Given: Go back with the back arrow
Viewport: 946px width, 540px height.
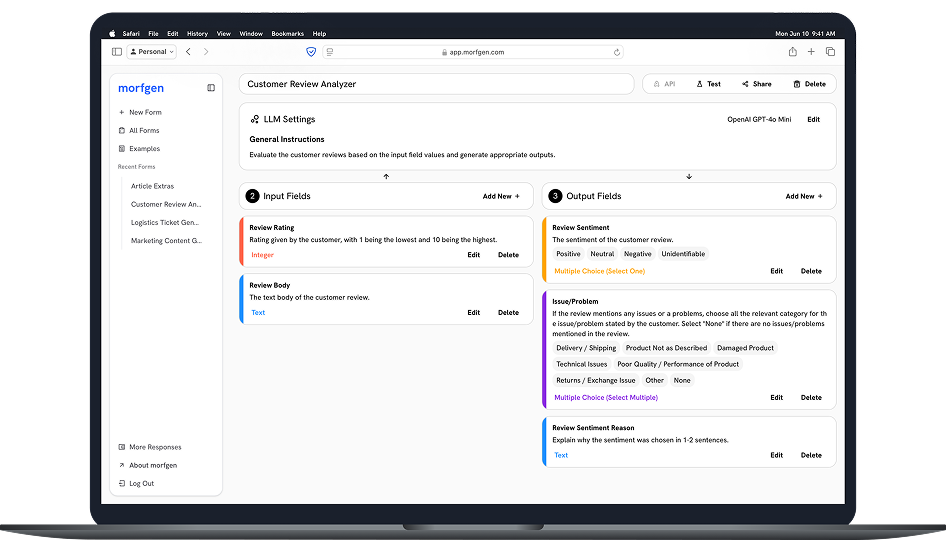Looking at the screenshot, I should (188, 52).
